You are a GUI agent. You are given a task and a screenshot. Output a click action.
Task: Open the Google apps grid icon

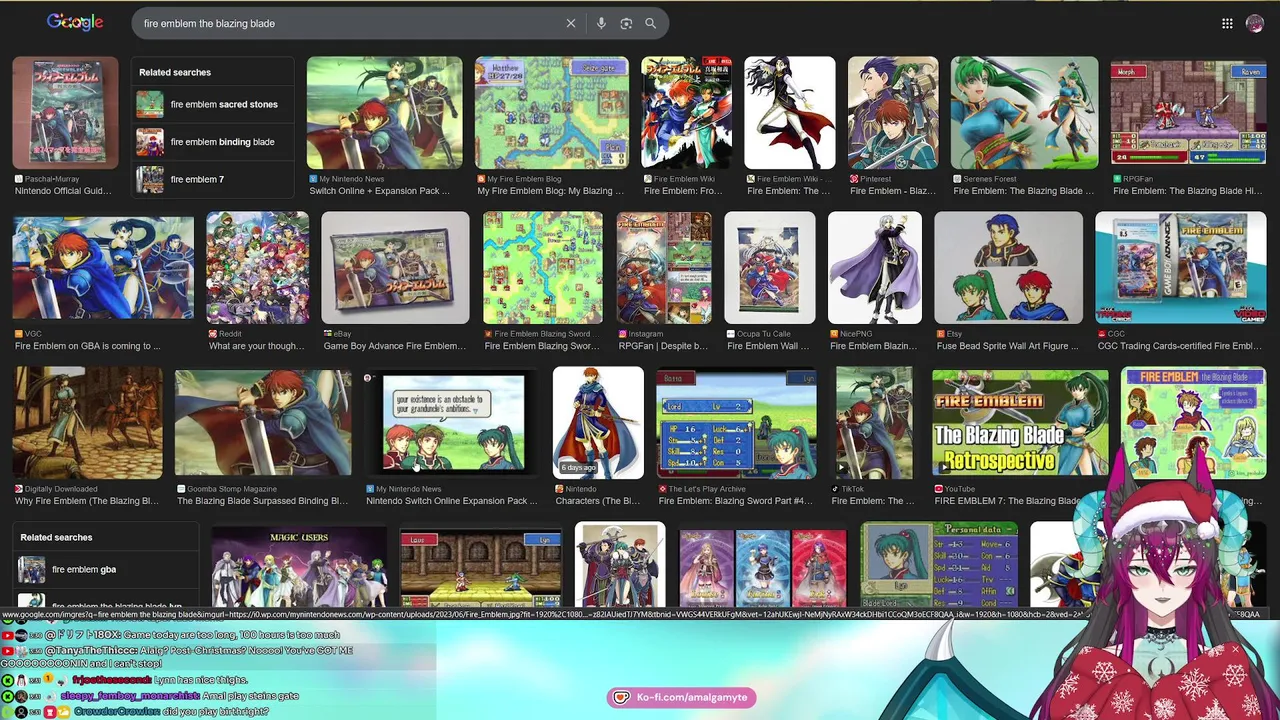click(x=1227, y=23)
